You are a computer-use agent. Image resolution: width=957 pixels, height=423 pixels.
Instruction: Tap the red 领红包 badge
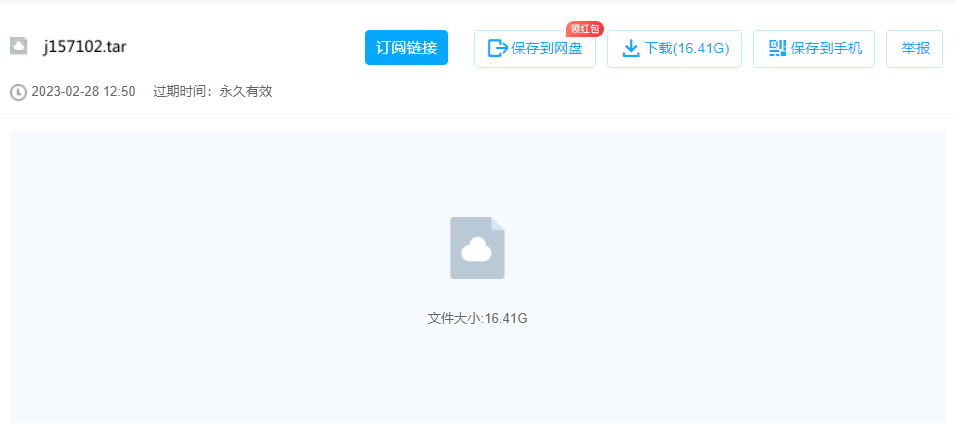tap(585, 29)
